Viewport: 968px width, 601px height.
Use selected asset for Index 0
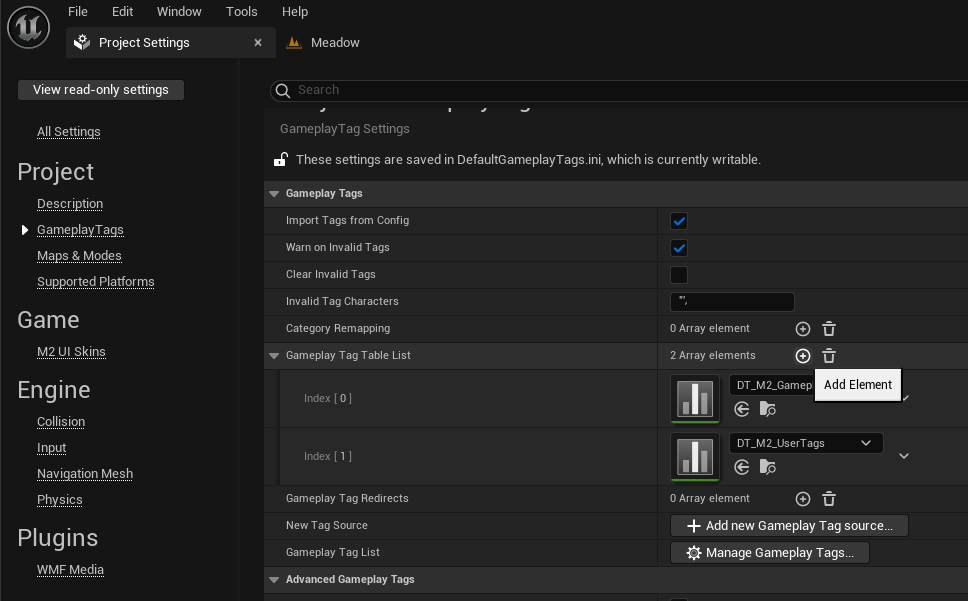pos(742,409)
